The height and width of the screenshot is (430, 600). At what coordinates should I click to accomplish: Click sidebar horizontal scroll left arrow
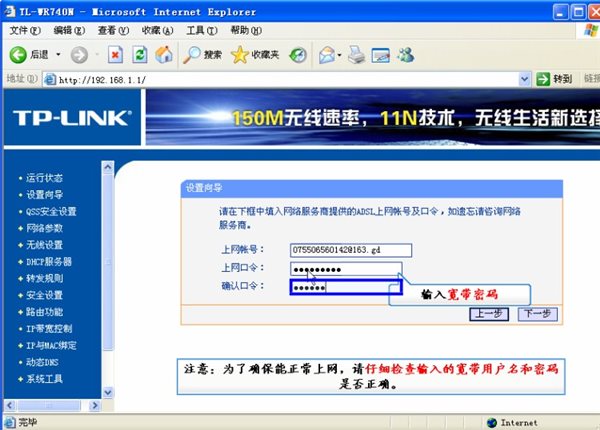tap(10, 405)
